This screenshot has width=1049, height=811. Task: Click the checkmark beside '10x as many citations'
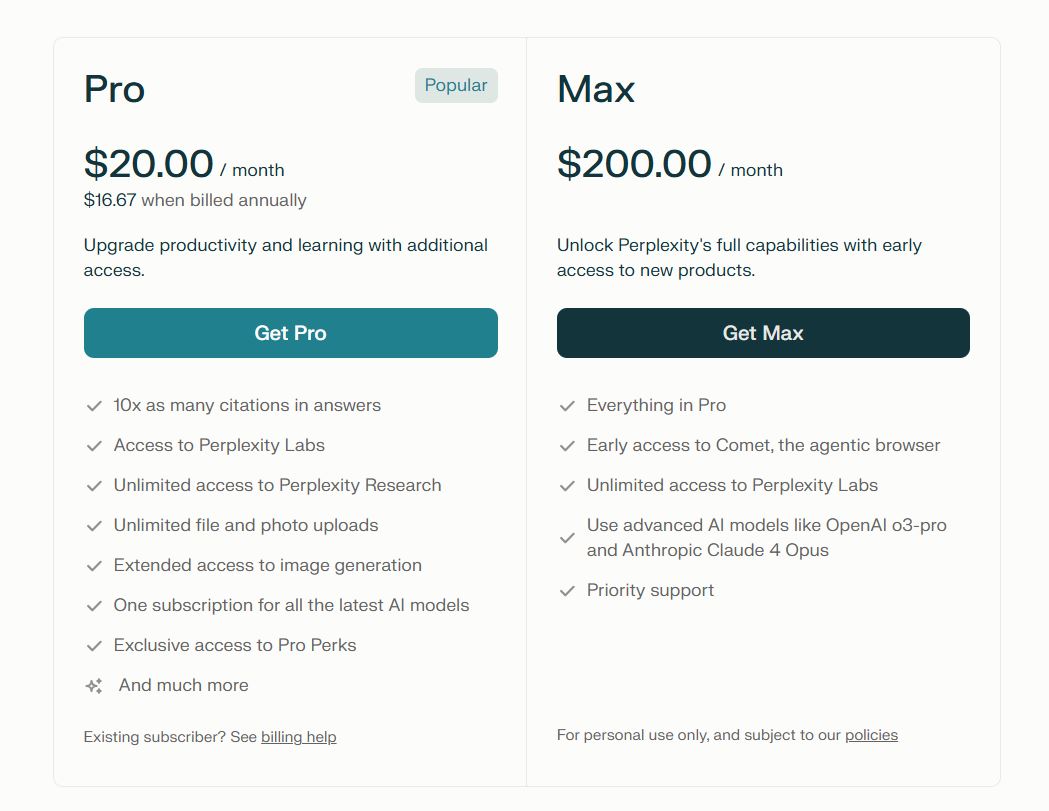click(x=94, y=405)
